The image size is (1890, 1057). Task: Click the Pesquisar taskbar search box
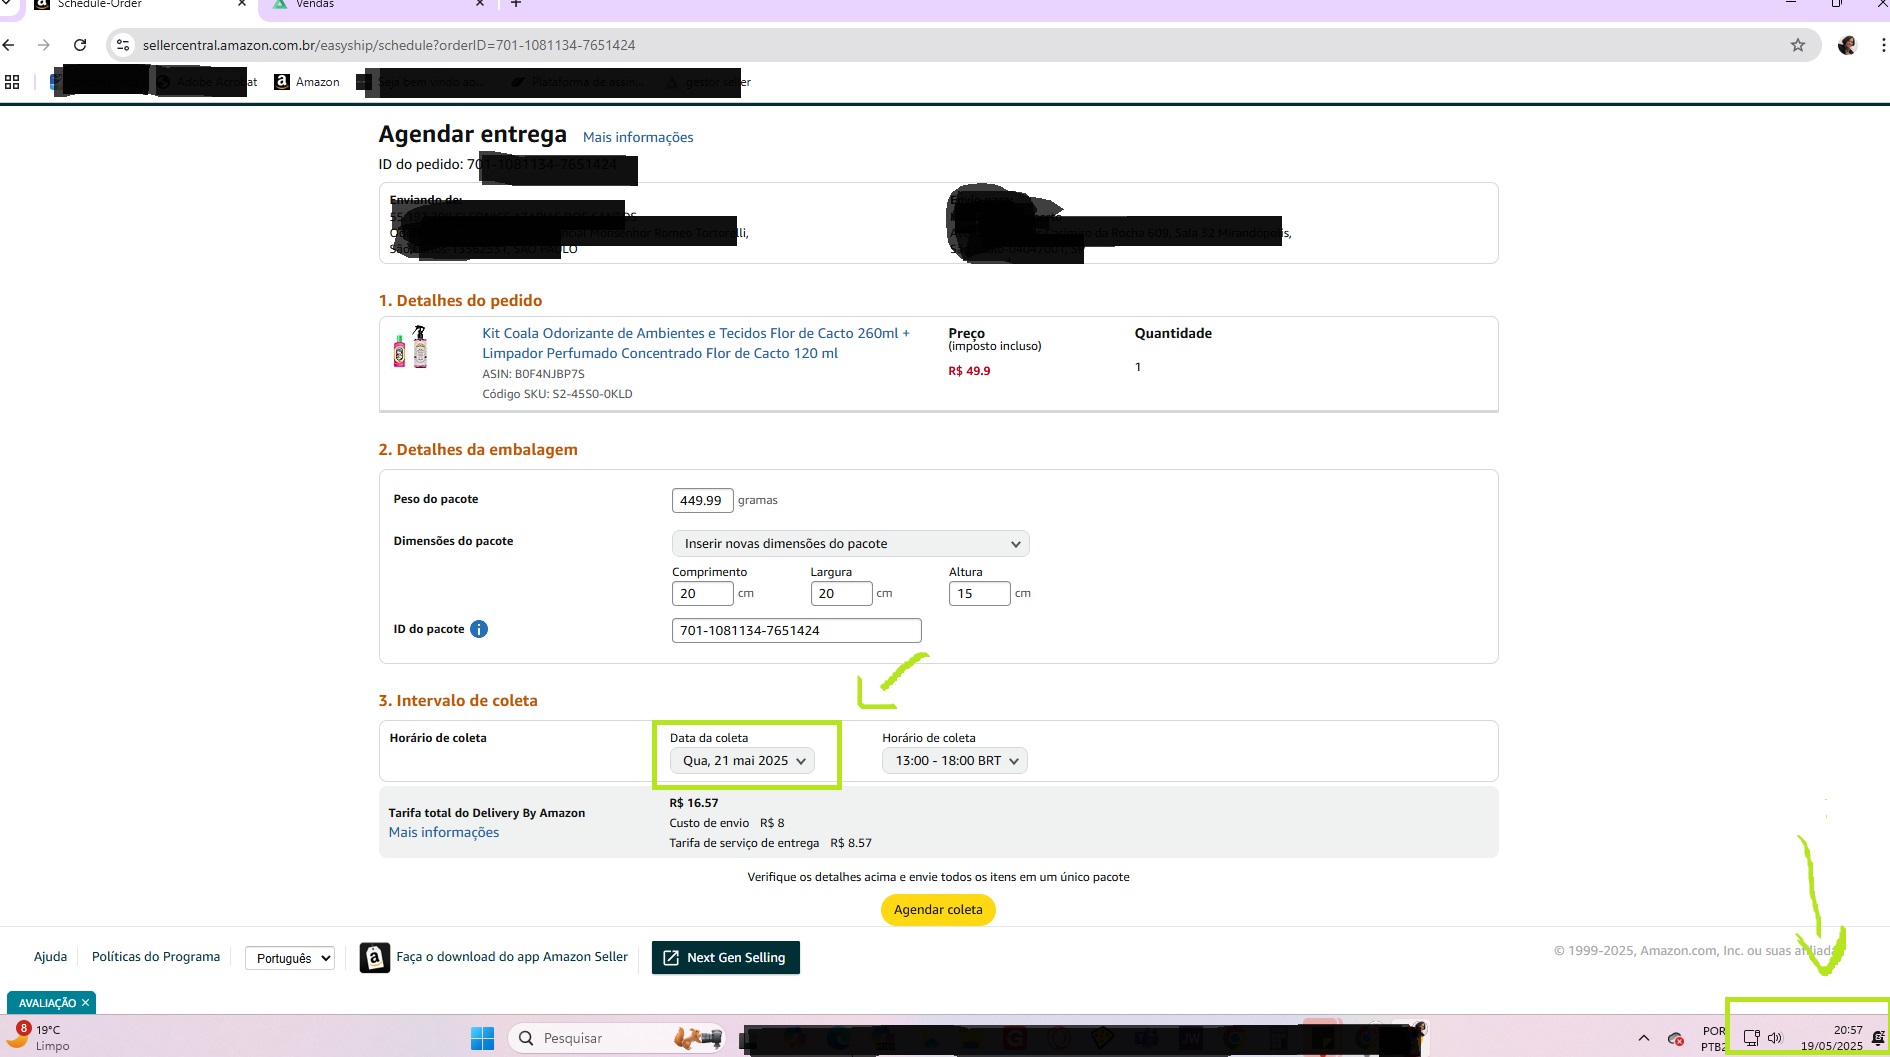coord(615,1038)
